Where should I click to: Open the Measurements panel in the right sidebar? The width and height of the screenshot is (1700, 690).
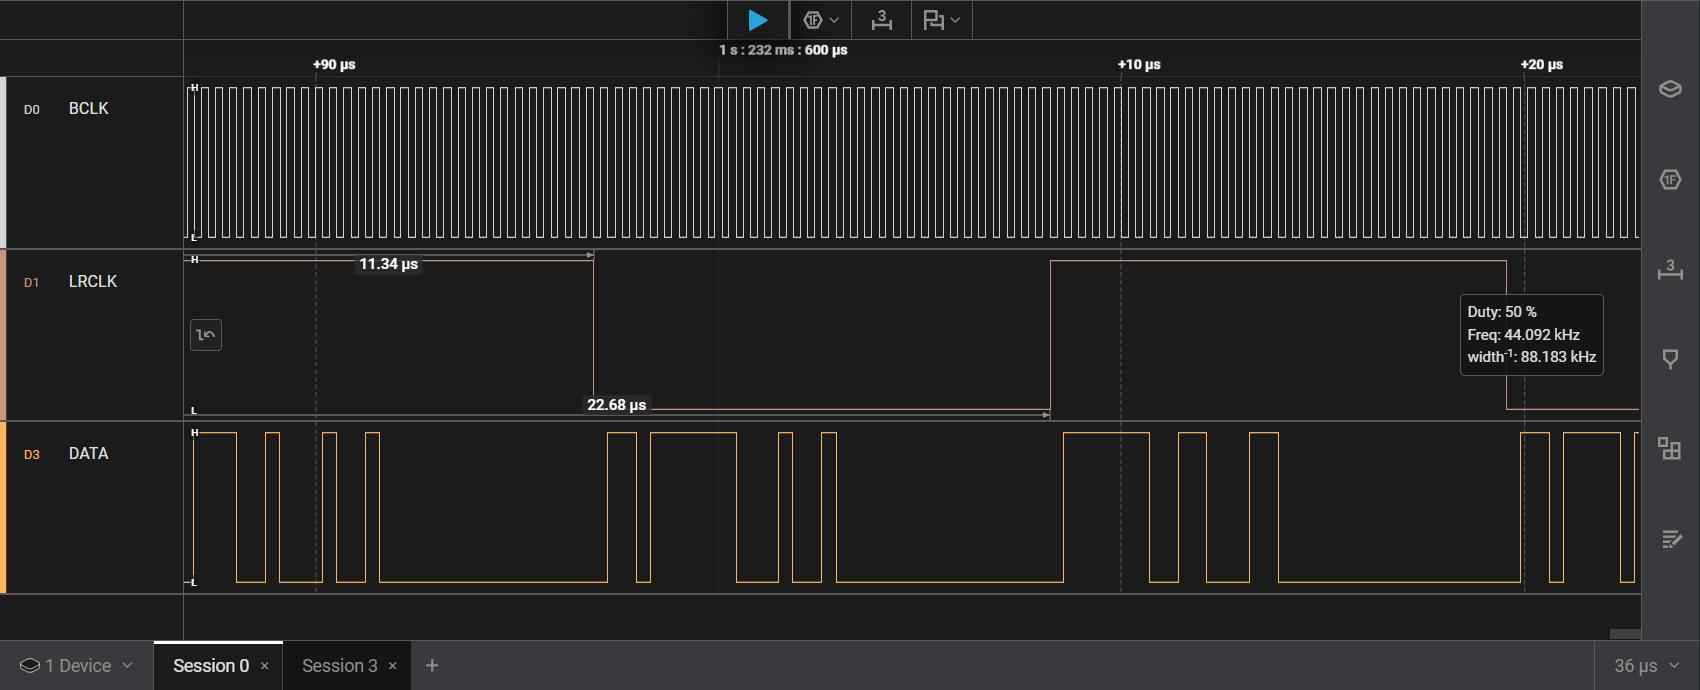pyautogui.click(x=1670, y=270)
